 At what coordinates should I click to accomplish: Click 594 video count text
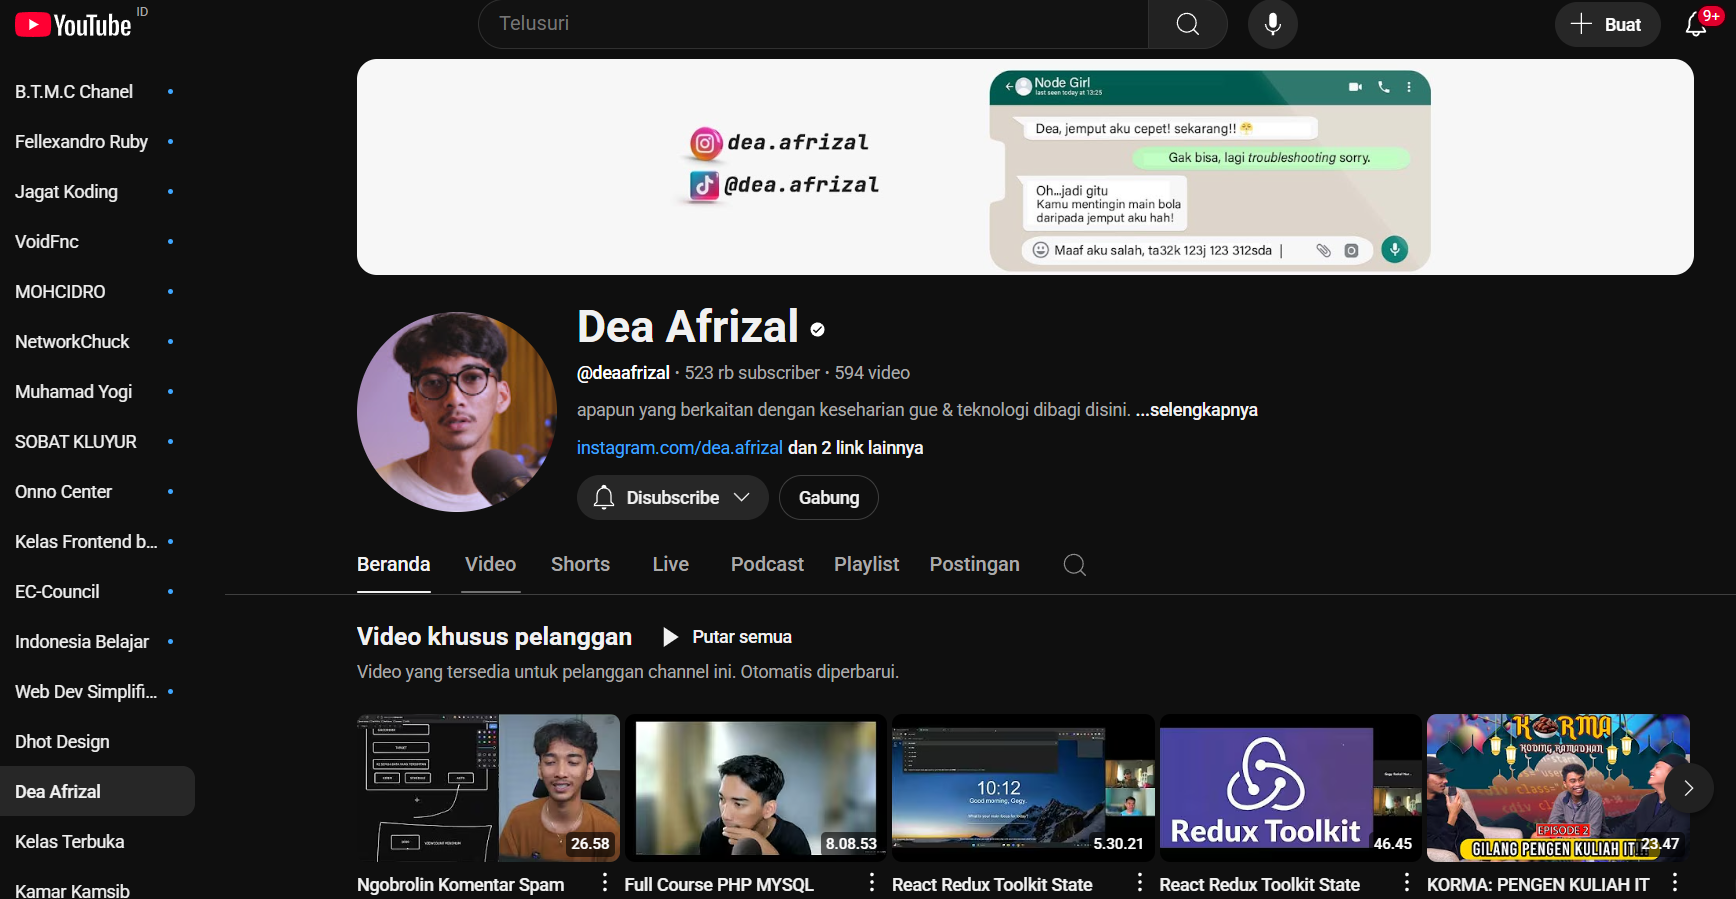pos(872,373)
